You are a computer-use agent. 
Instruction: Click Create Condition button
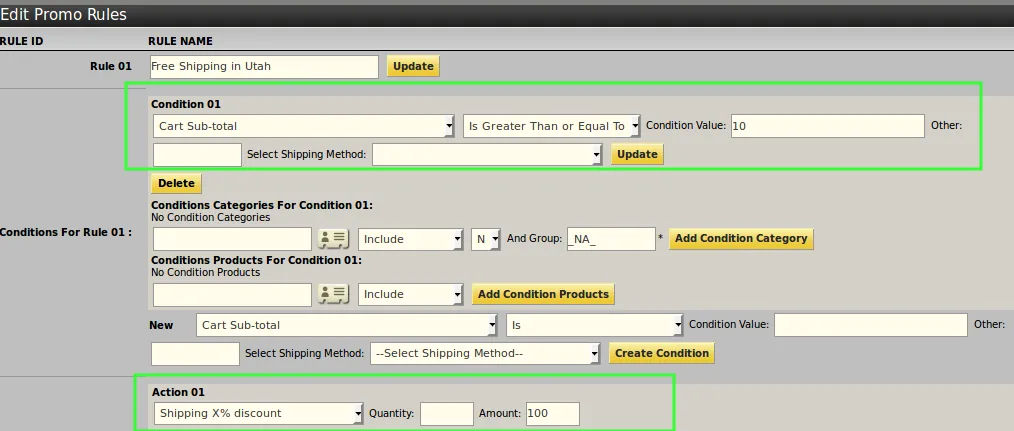(x=662, y=353)
